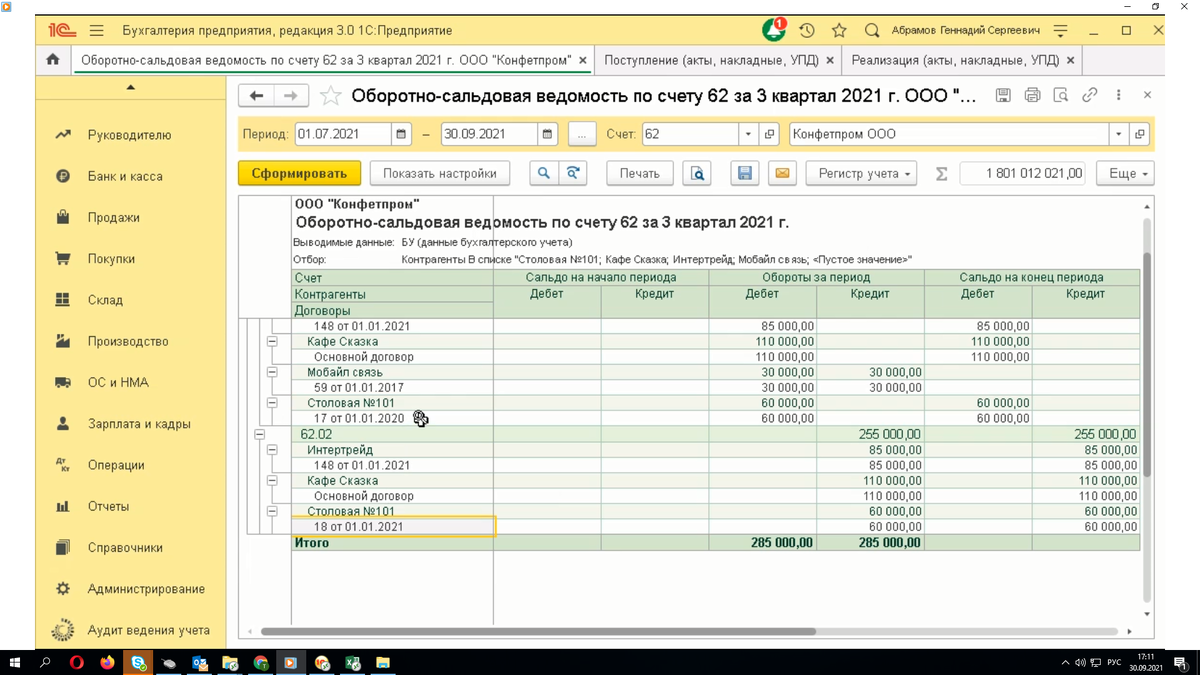Viewport: 1200px width, 675px height.
Task: Open the notifications bell icon
Action: tap(774, 30)
